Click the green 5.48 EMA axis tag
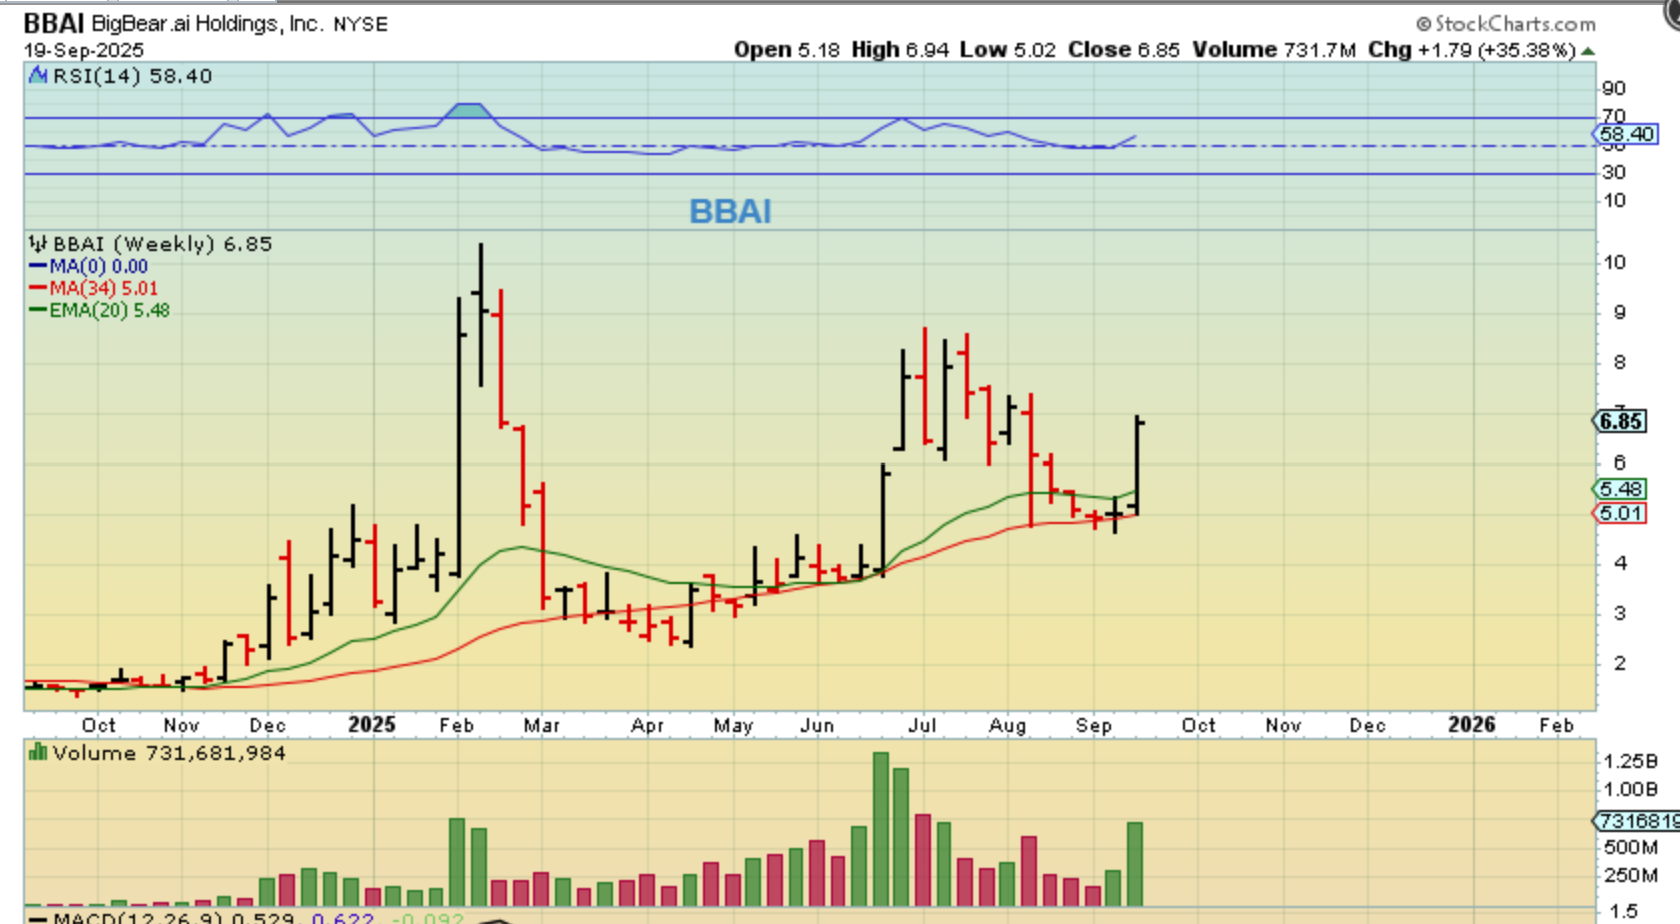Viewport: 1680px width, 924px height. click(1620, 489)
